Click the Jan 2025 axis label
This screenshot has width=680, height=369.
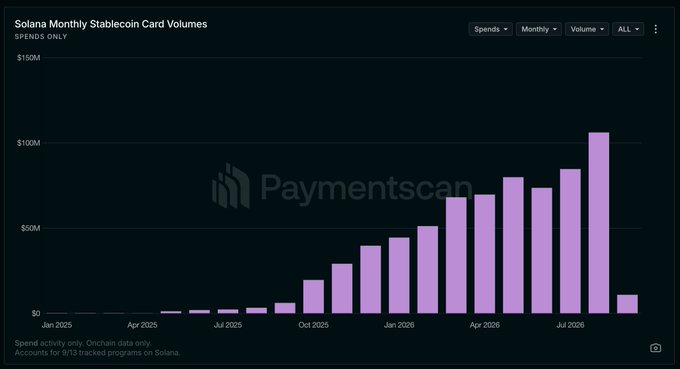coord(57,325)
